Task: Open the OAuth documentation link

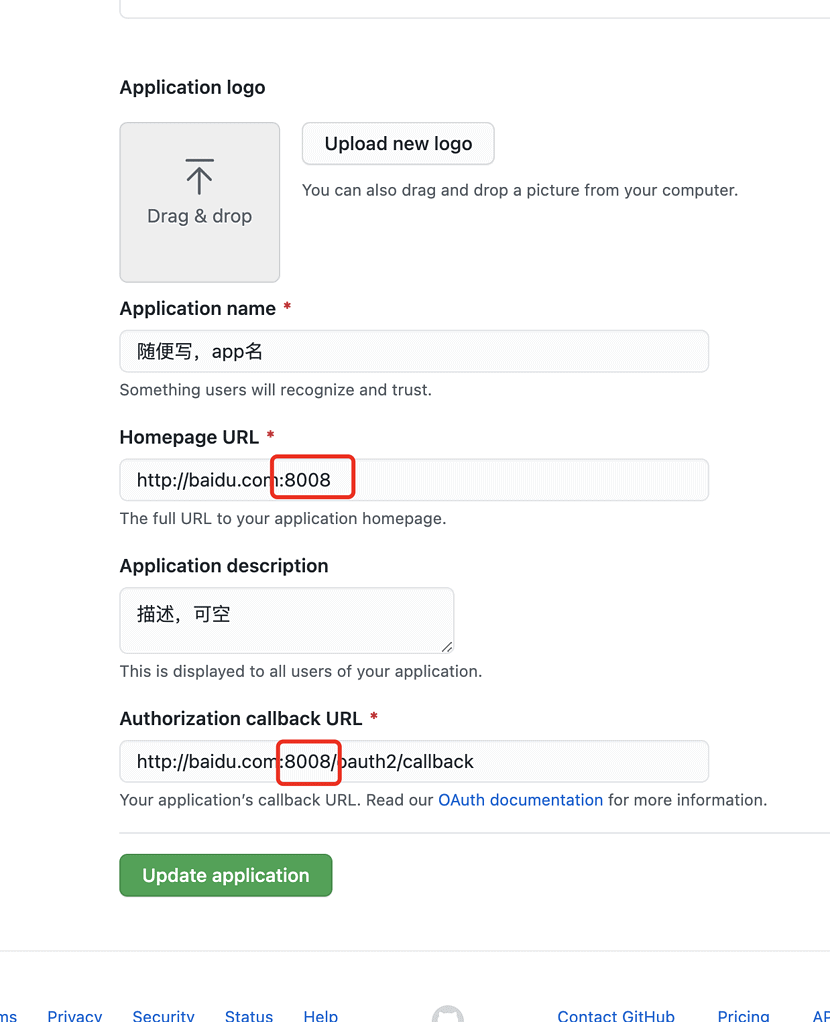Action: [519, 799]
